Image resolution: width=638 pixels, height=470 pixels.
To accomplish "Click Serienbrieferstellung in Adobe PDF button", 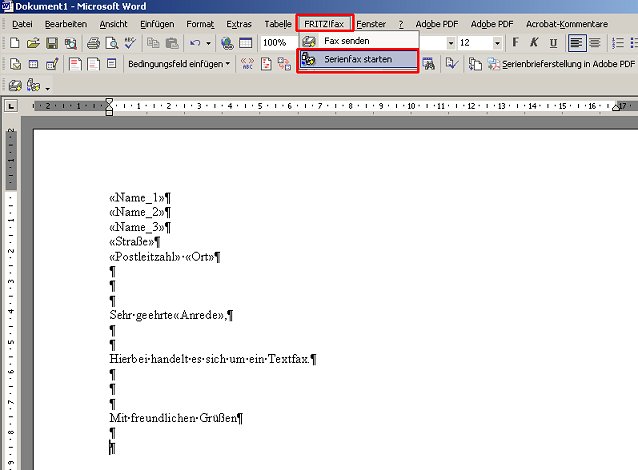I will [x=562, y=64].
